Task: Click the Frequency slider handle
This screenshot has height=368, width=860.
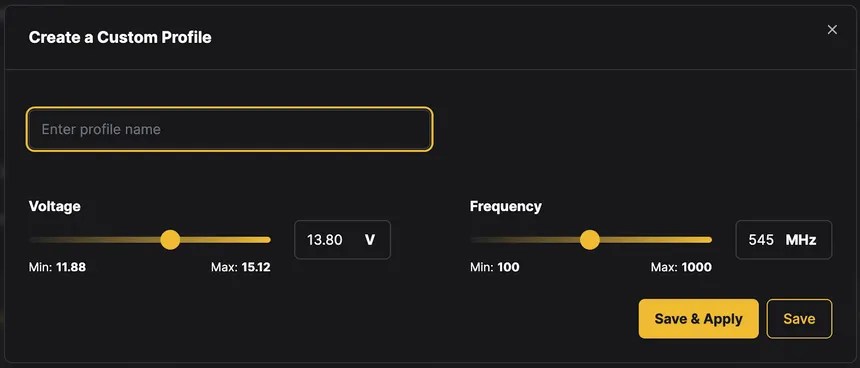Action: [x=590, y=240]
